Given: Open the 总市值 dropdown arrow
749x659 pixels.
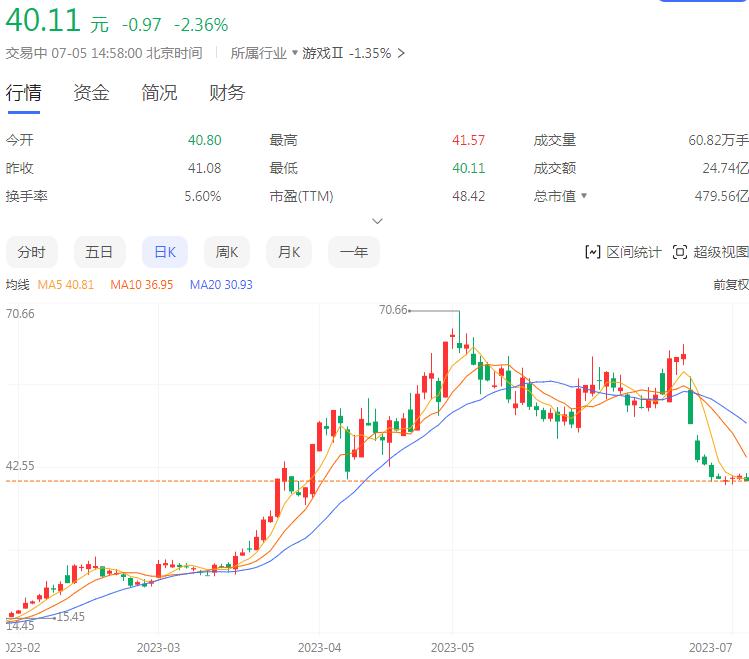Looking at the screenshot, I should (x=584, y=195).
